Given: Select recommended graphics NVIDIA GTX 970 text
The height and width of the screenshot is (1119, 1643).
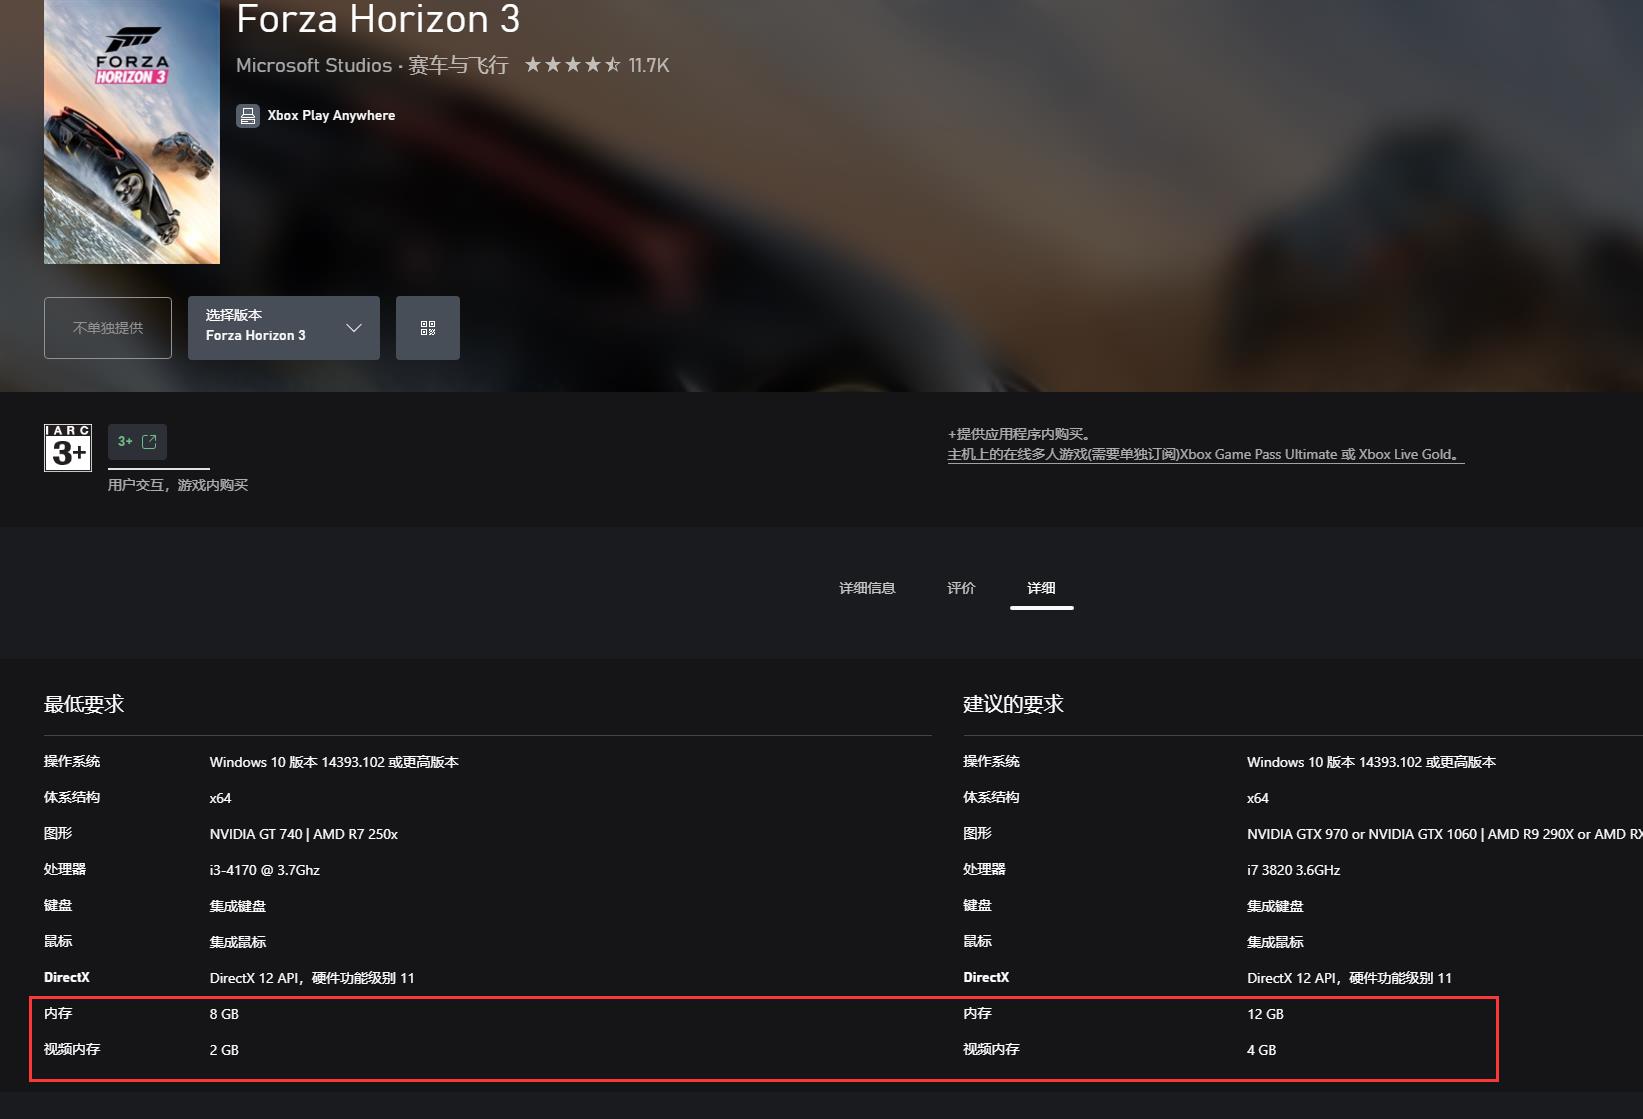Looking at the screenshot, I should click(1444, 834).
